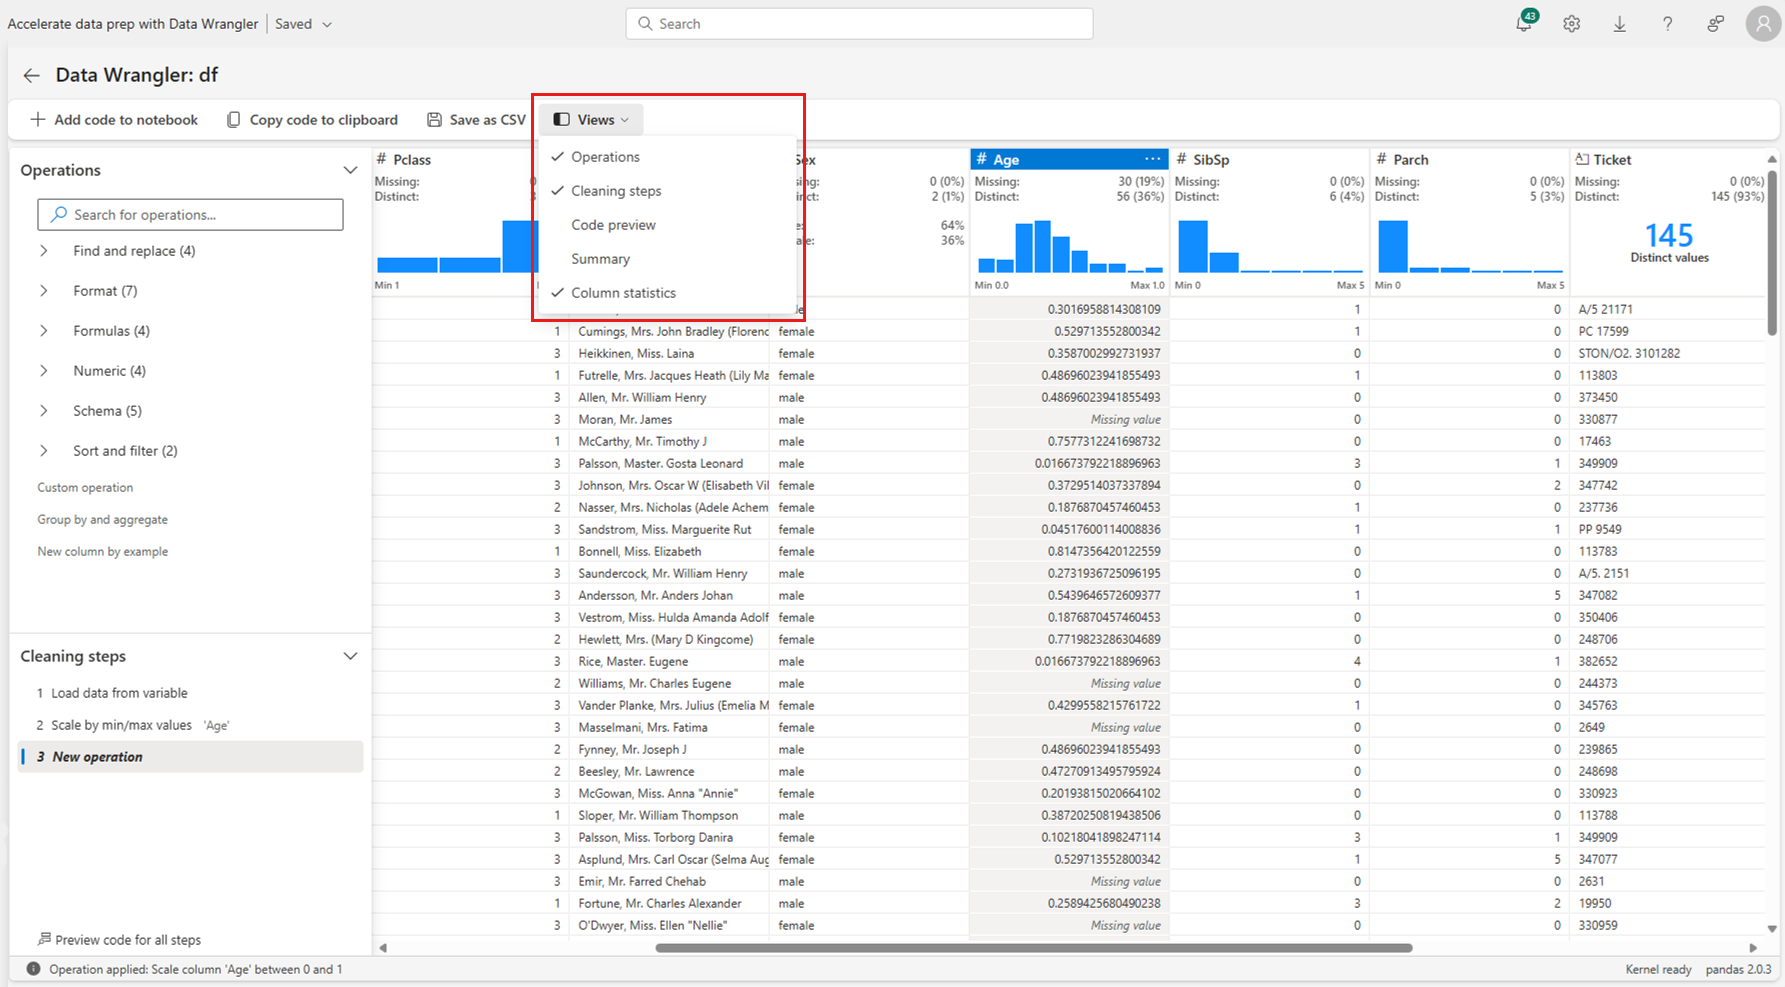Viewport: 1785px width, 987px height.
Task: Select Code preview from the Views menu
Action: (613, 224)
